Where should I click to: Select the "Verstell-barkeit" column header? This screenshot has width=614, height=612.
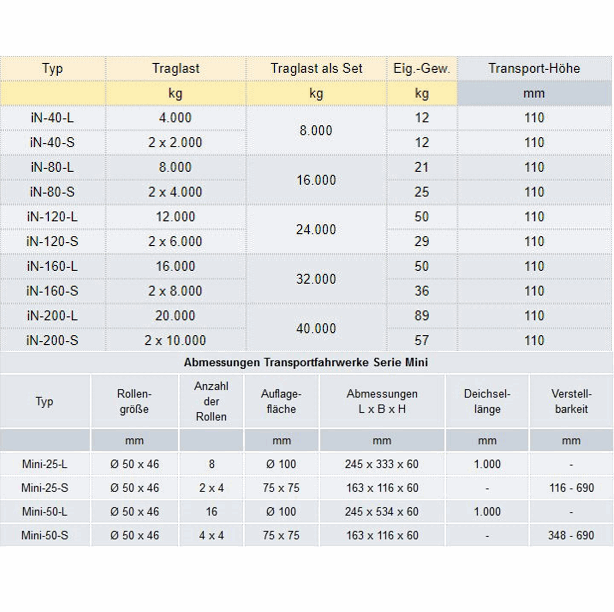click(571, 401)
